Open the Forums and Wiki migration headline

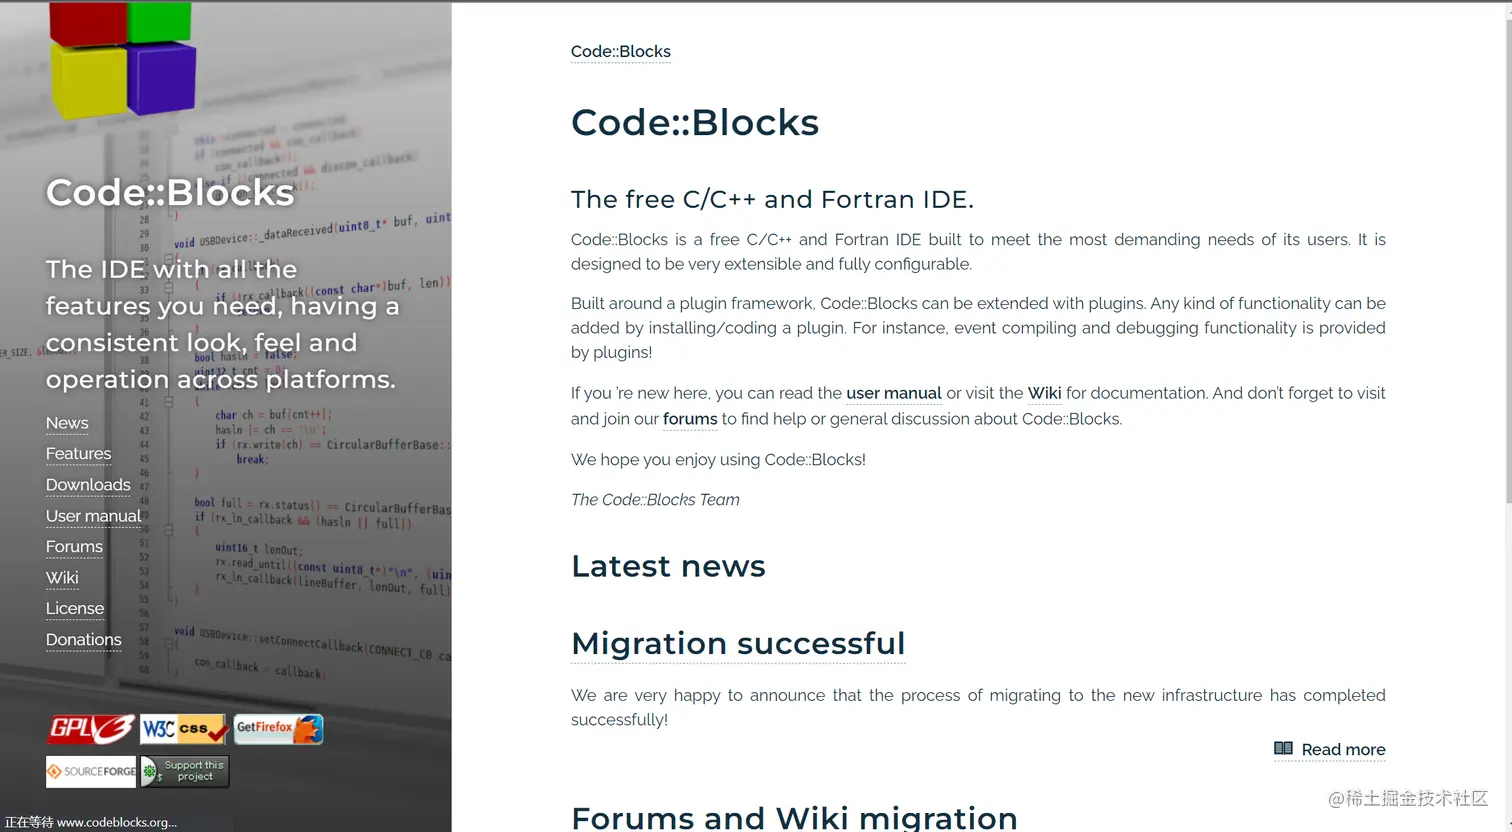click(x=794, y=817)
